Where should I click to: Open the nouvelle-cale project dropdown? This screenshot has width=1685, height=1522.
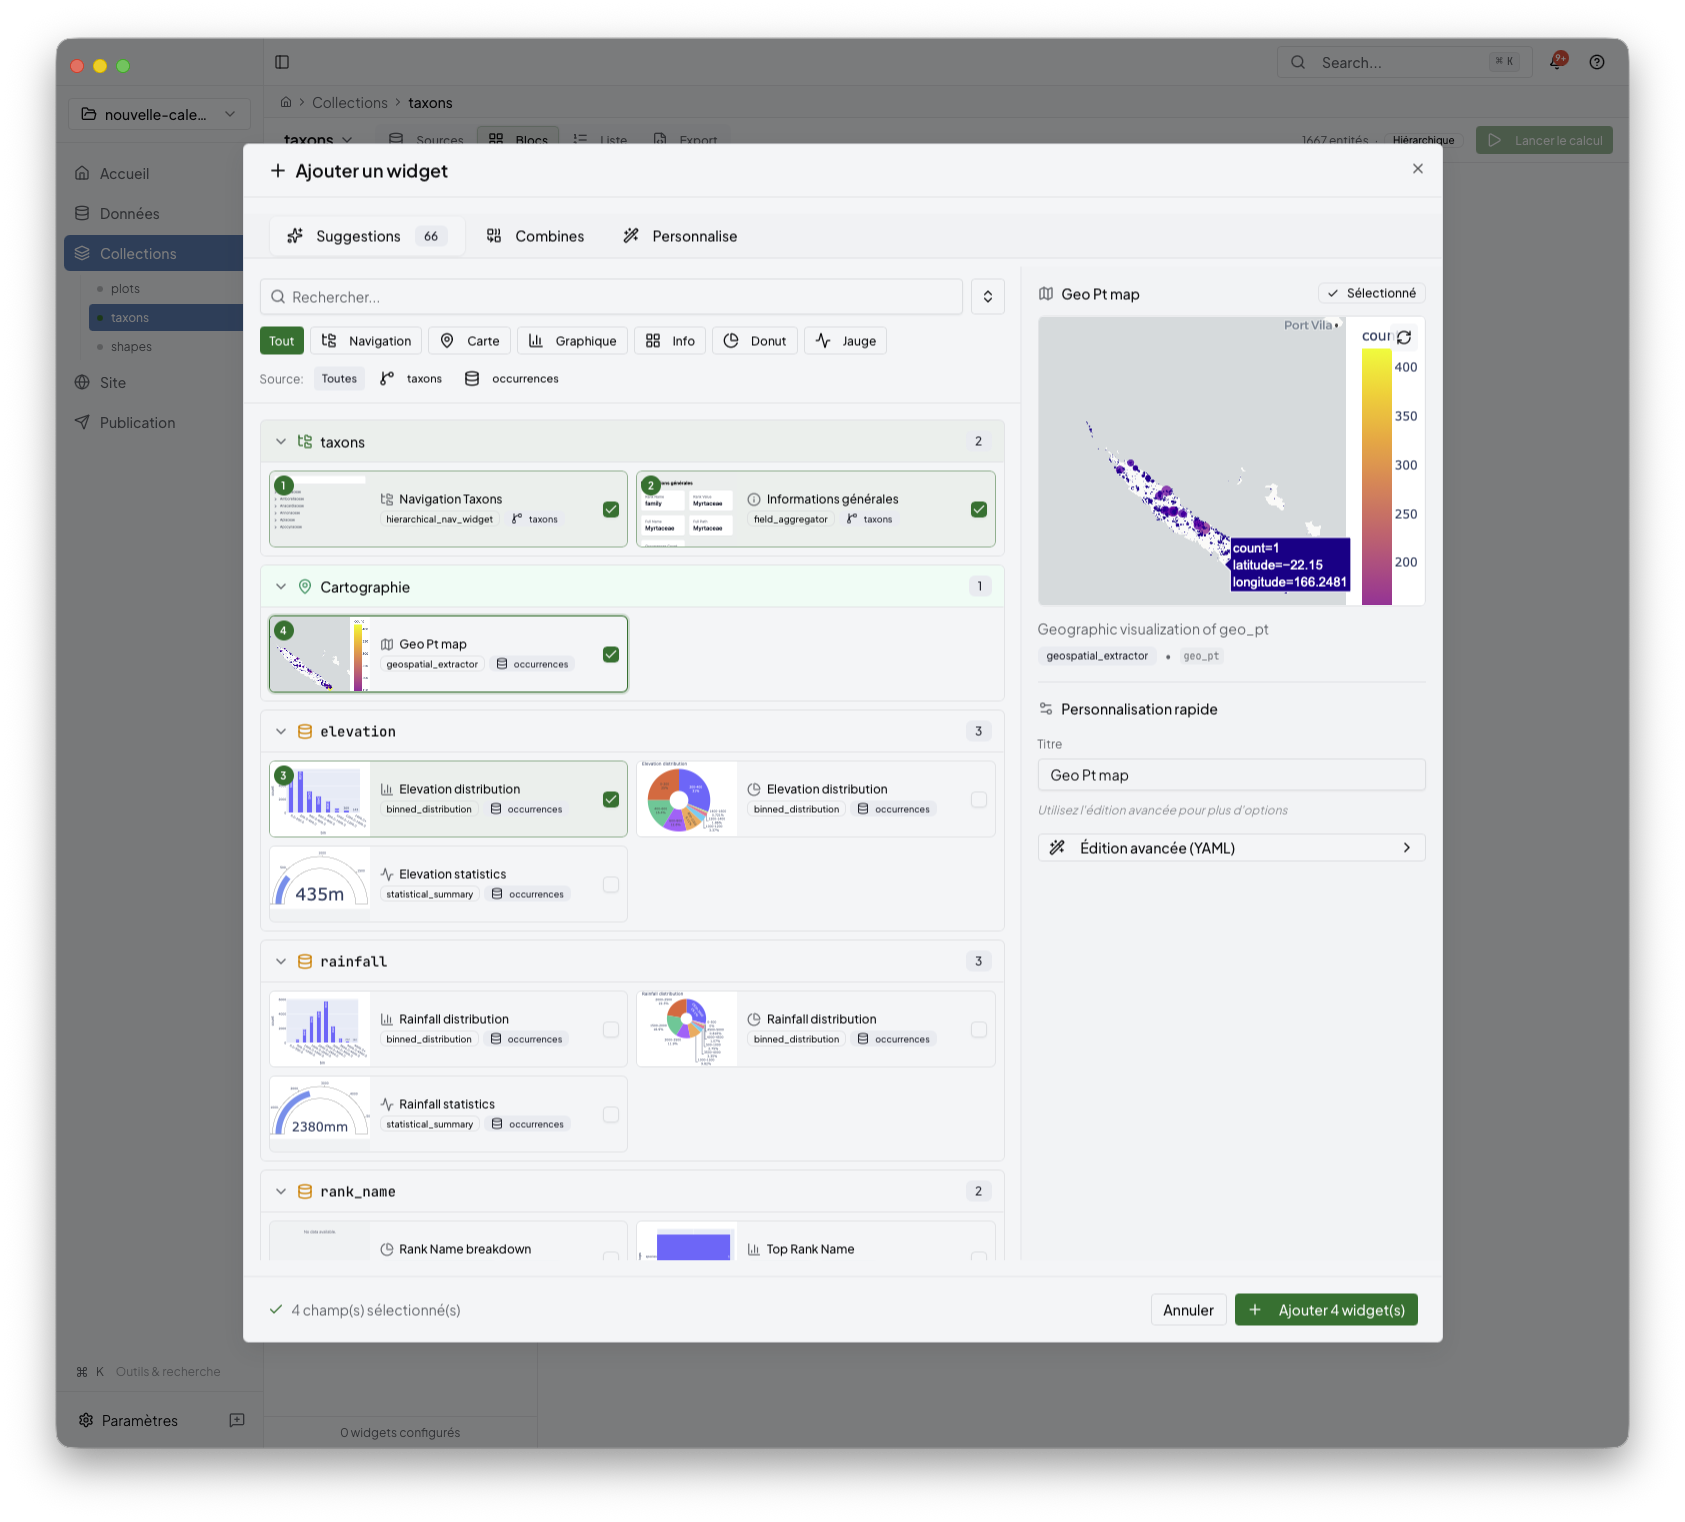coord(159,114)
